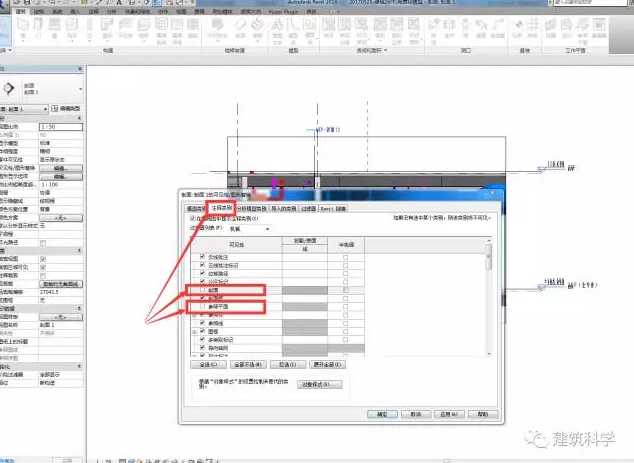Select the Ceiling tool in ribbon
This screenshot has height=463, width=634.
125,28
